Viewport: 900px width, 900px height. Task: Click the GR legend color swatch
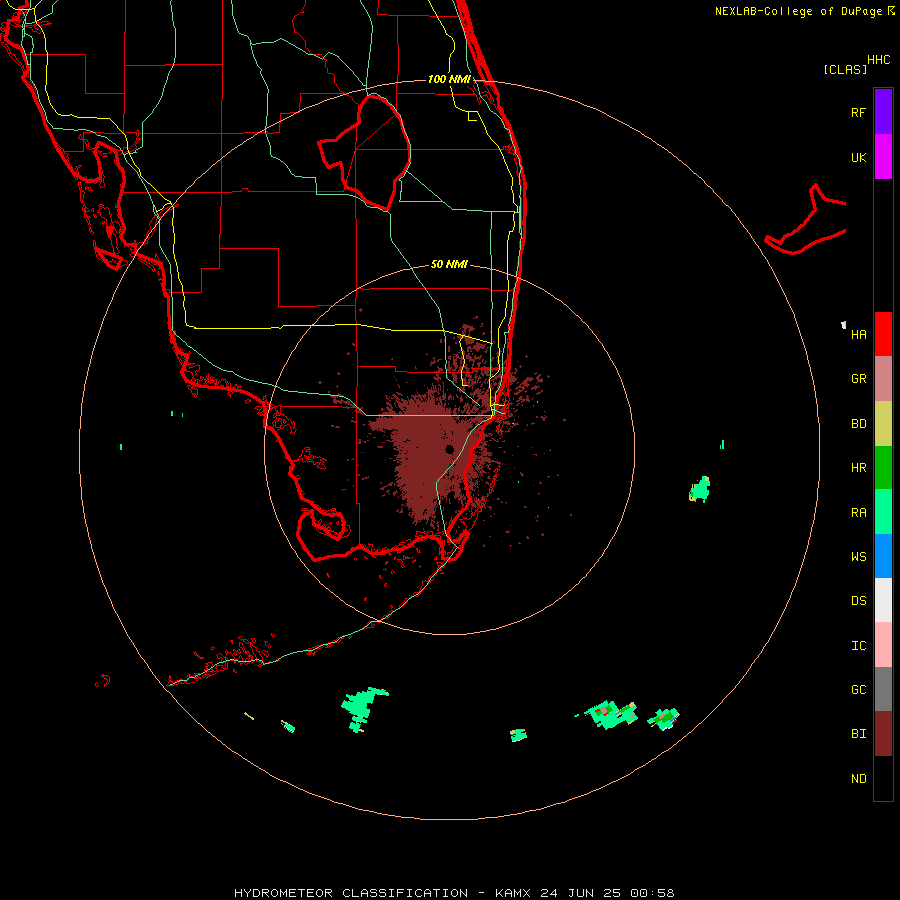point(883,379)
